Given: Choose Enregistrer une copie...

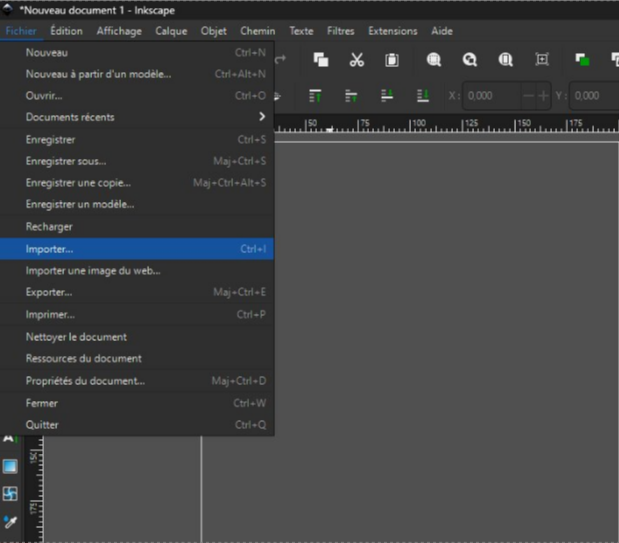Looking at the screenshot, I should (137, 183).
